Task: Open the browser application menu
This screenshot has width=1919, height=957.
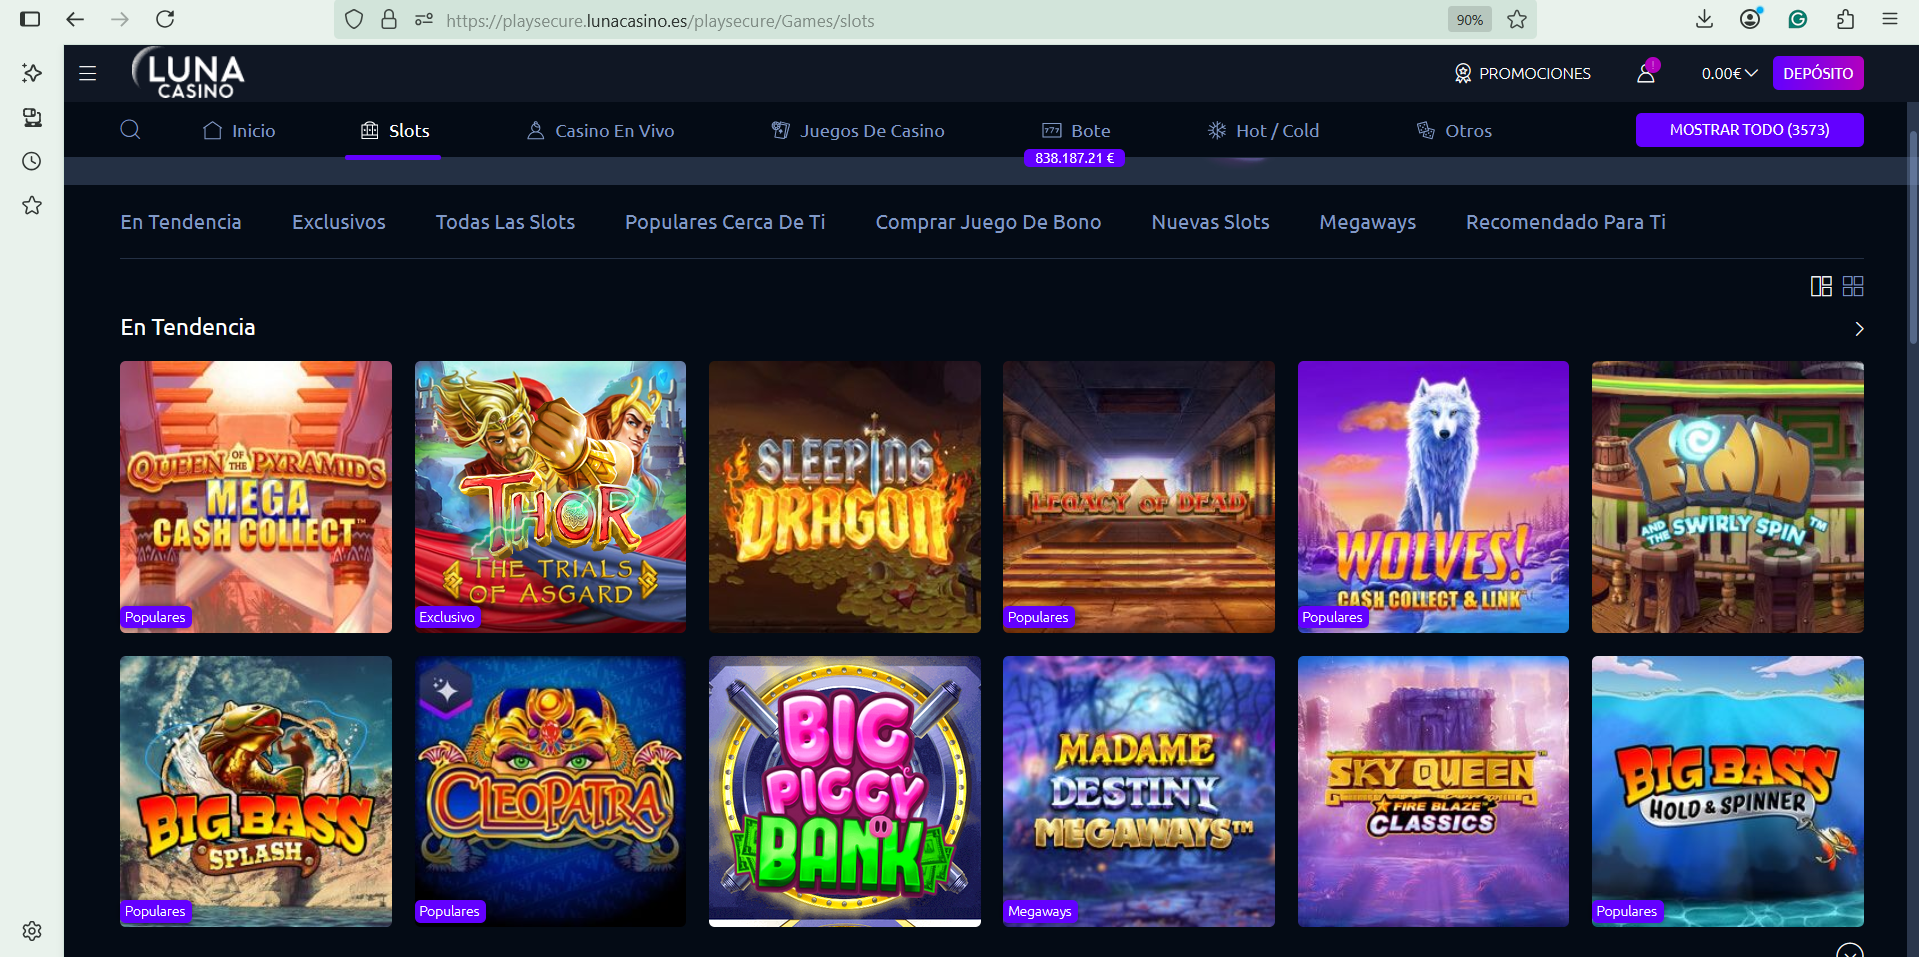Action: click(x=1890, y=19)
